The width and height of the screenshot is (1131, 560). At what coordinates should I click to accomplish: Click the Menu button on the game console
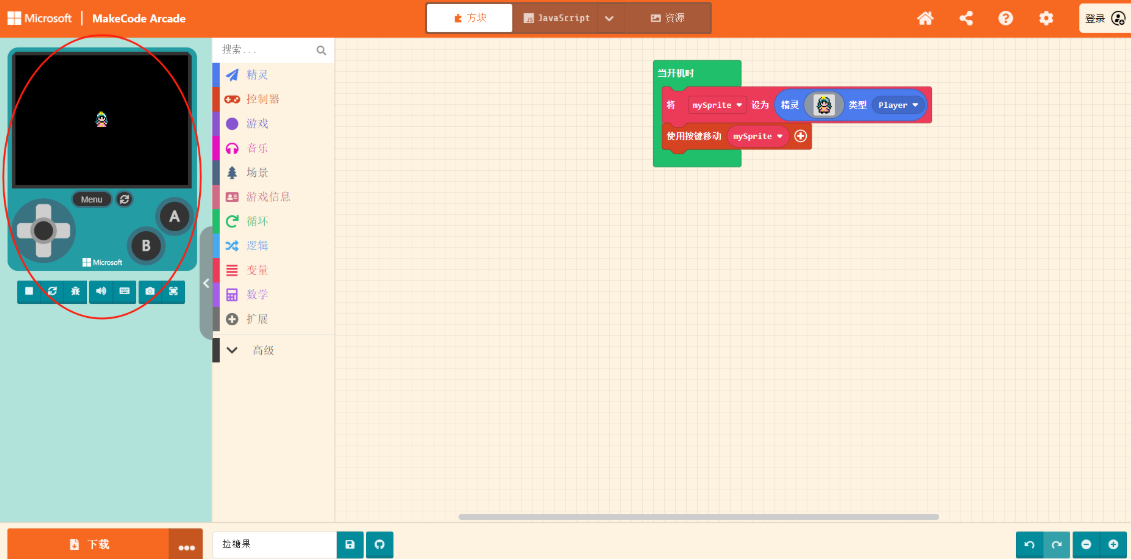click(x=92, y=199)
